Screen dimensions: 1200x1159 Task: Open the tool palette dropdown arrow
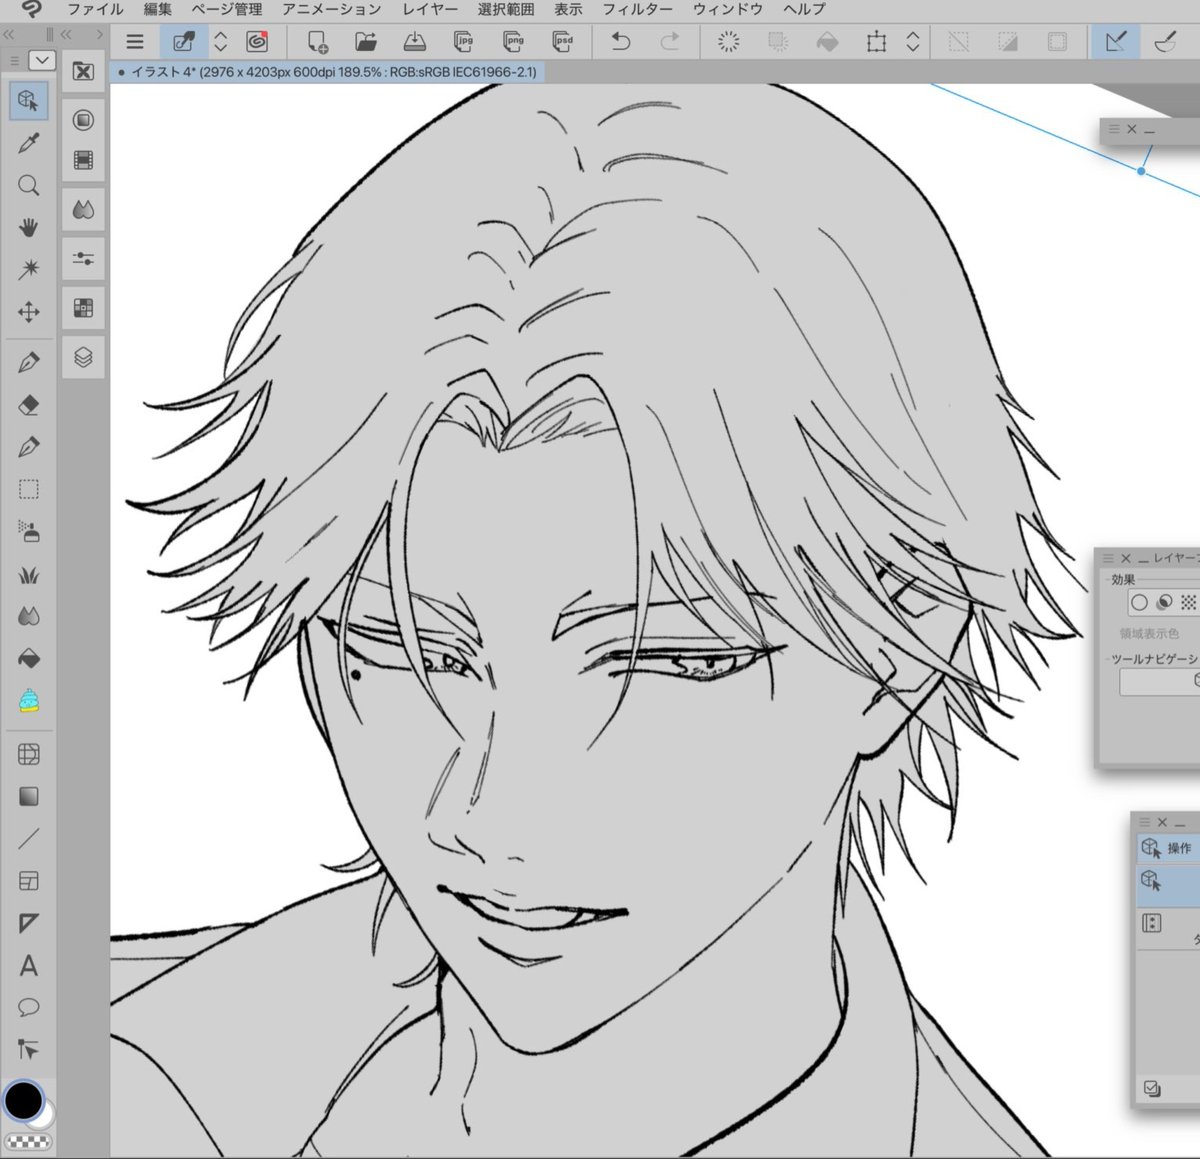42,61
